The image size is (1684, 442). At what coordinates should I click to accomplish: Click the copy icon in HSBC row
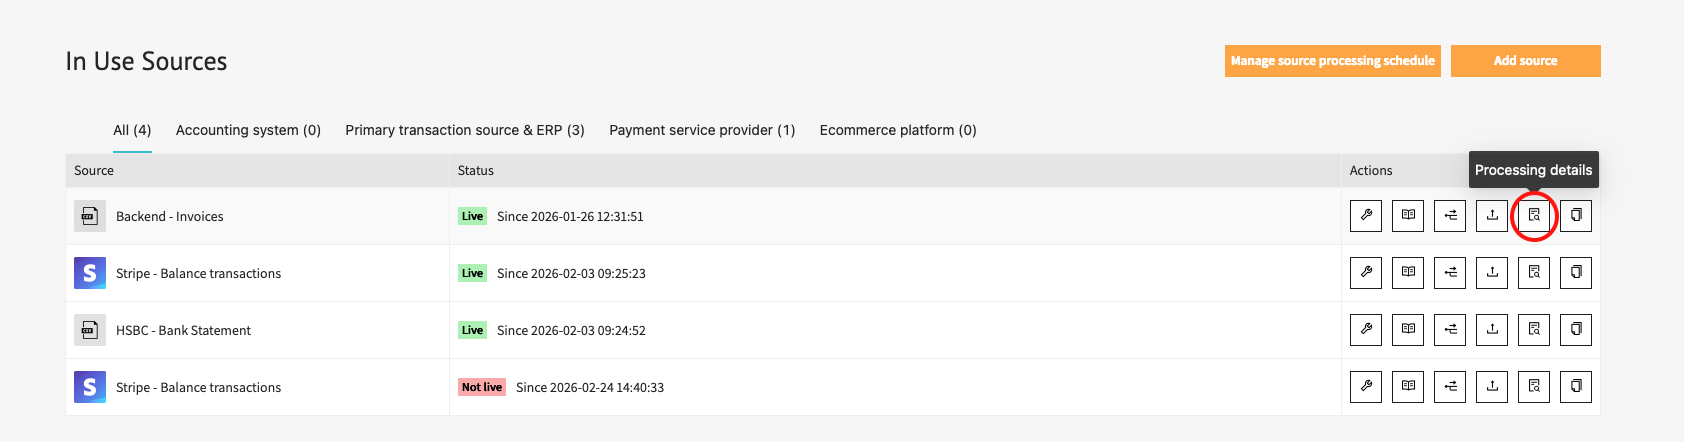pos(1576,330)
